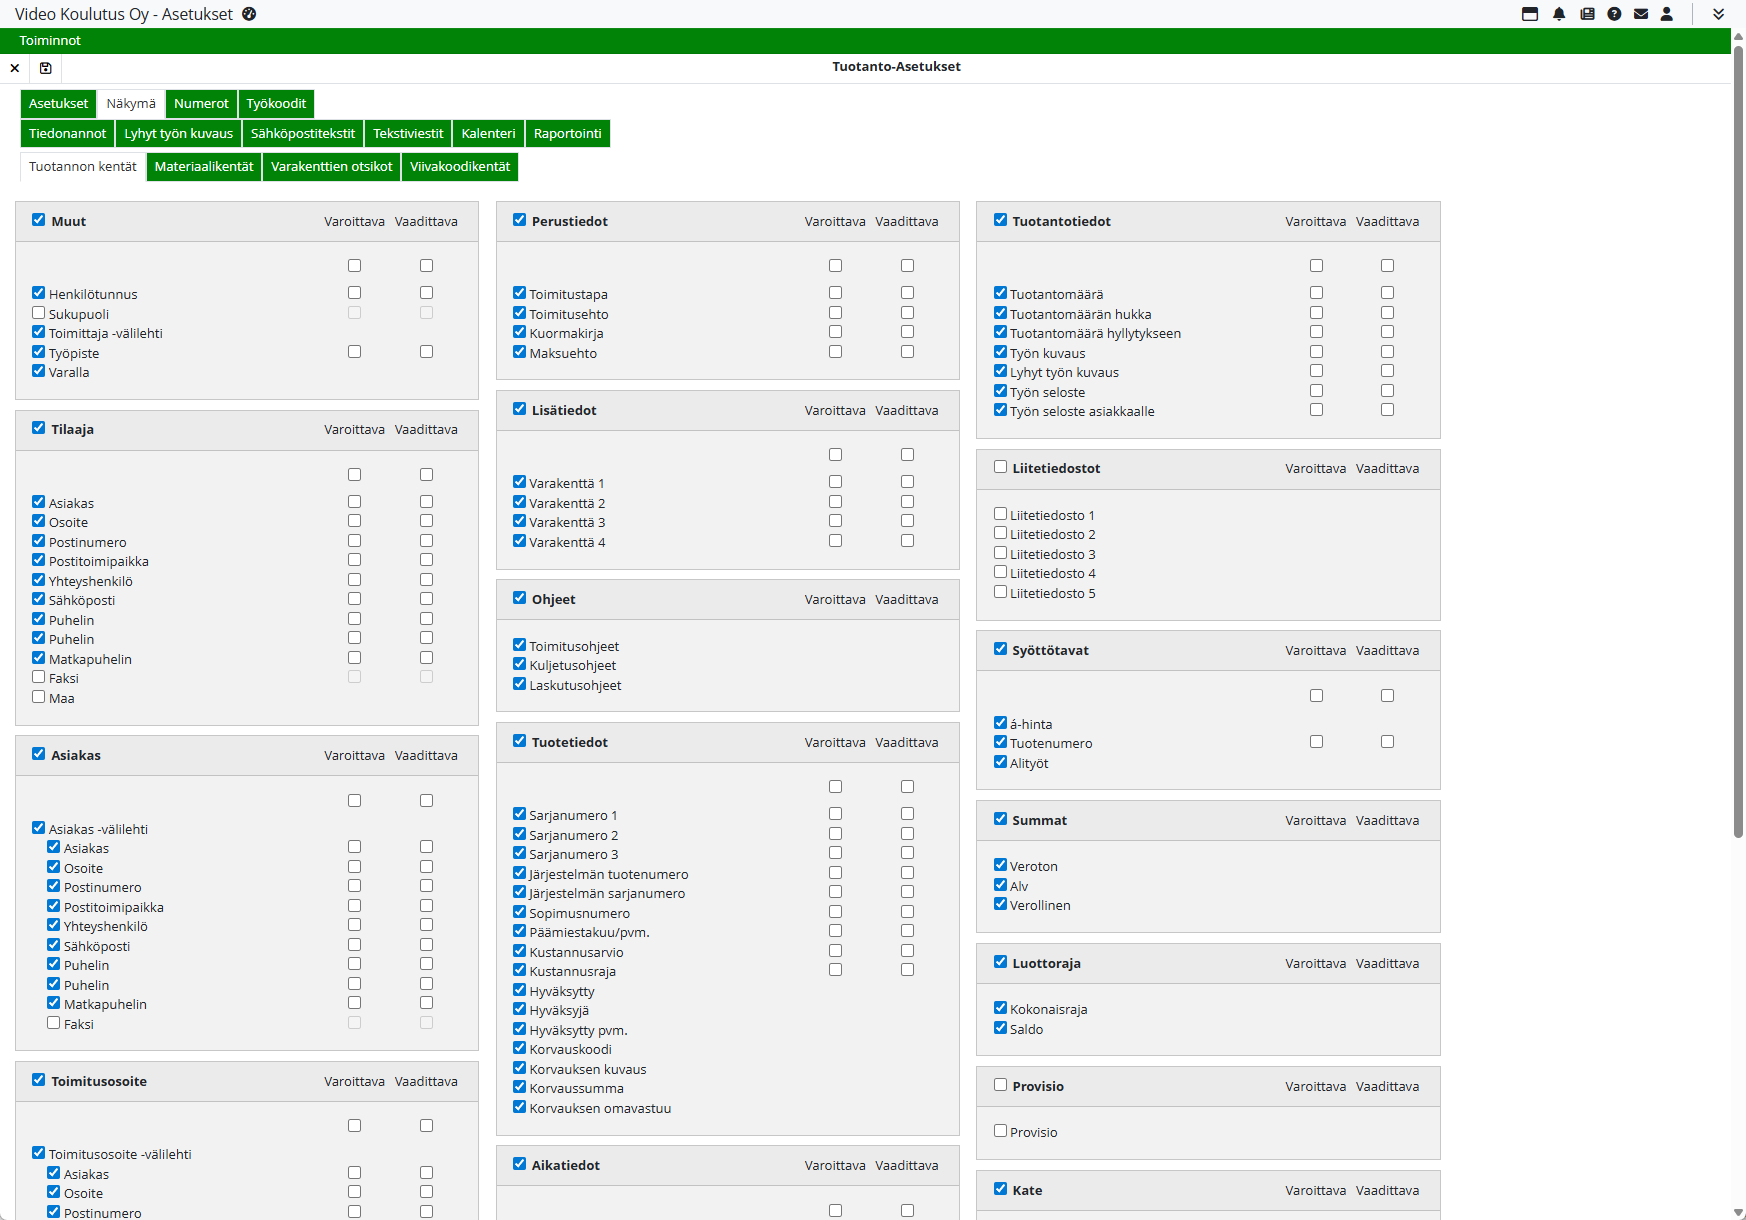Image resolution: width=1746 pixels, height=1220 pixels.
Task: Switch to the Numerot tab
Action: [201, 104]
